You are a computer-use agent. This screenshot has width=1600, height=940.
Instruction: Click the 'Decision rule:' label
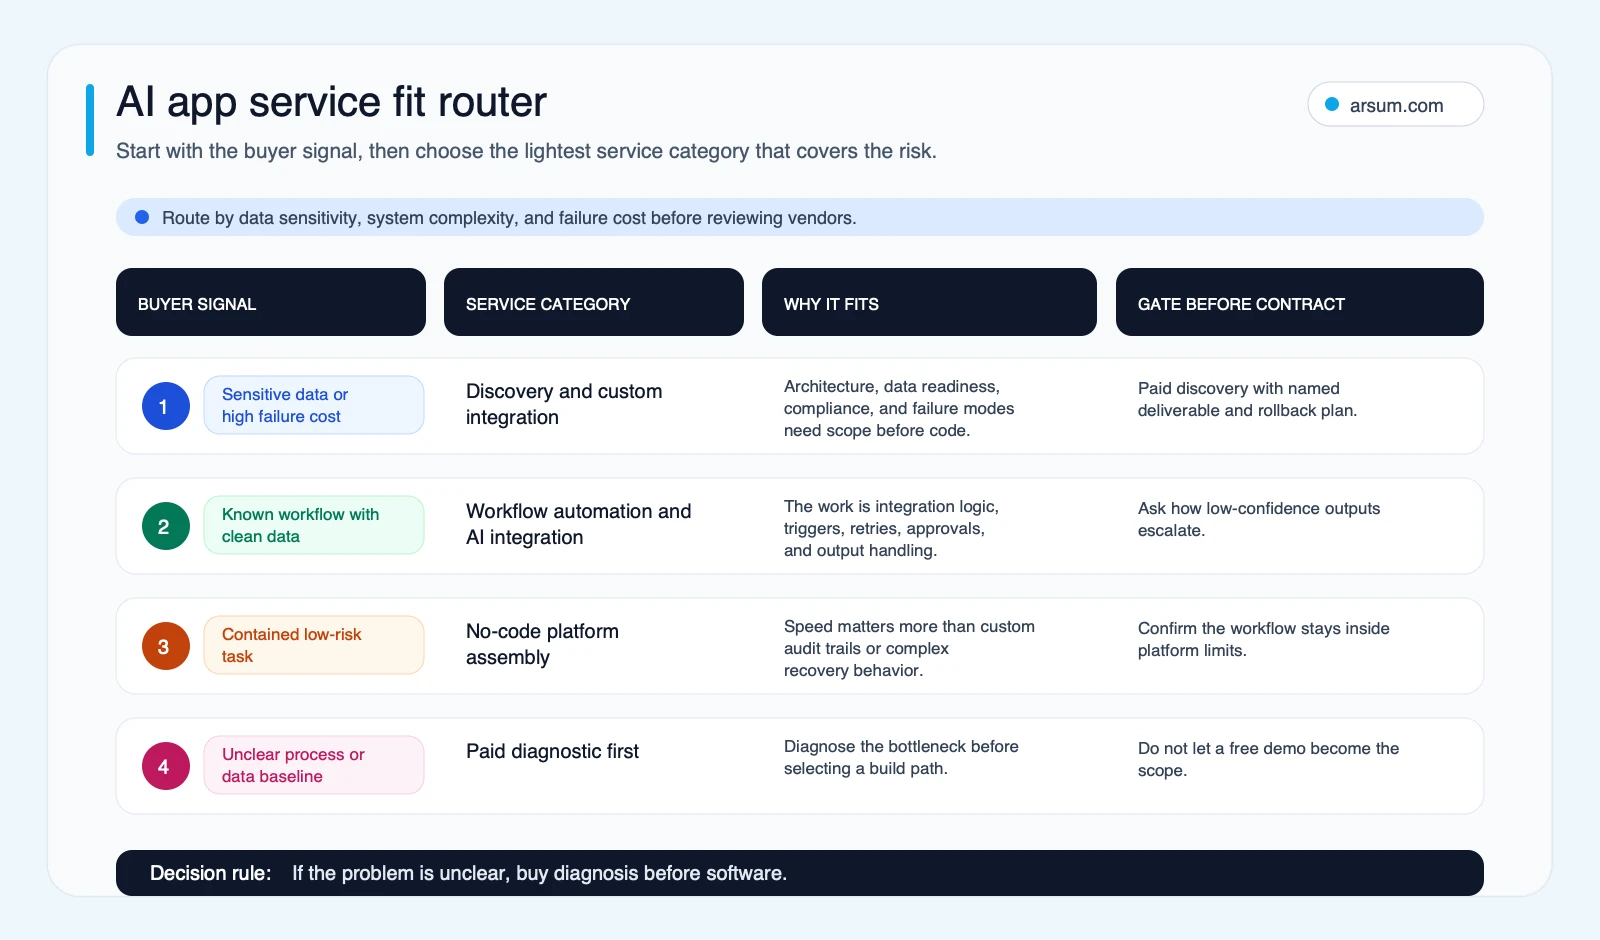[210, 873]
